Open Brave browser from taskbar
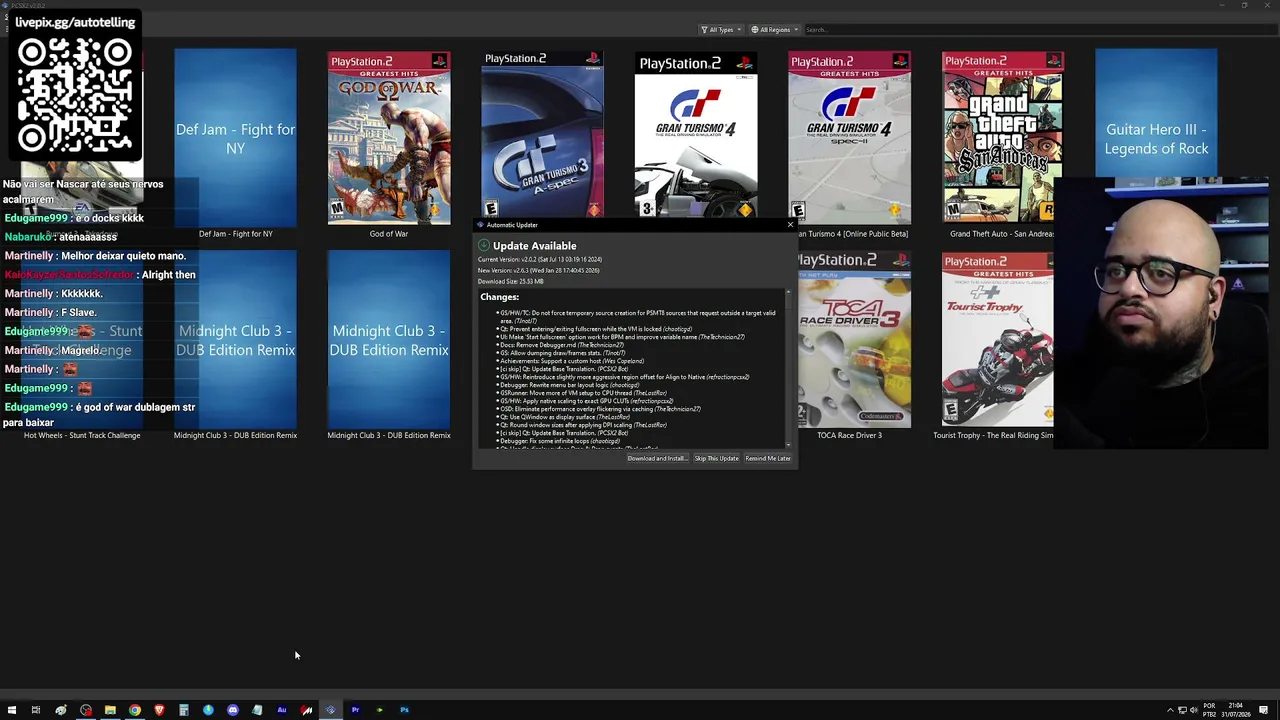 (x=159, y=710)
